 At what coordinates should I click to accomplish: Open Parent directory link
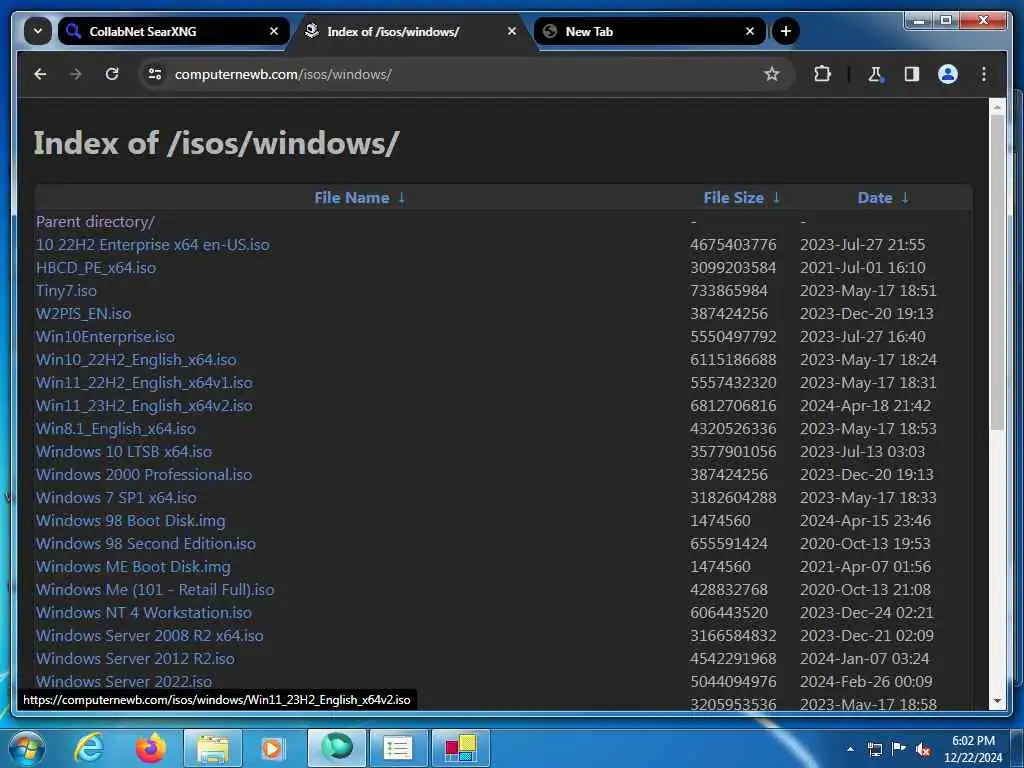coord(95,222)
